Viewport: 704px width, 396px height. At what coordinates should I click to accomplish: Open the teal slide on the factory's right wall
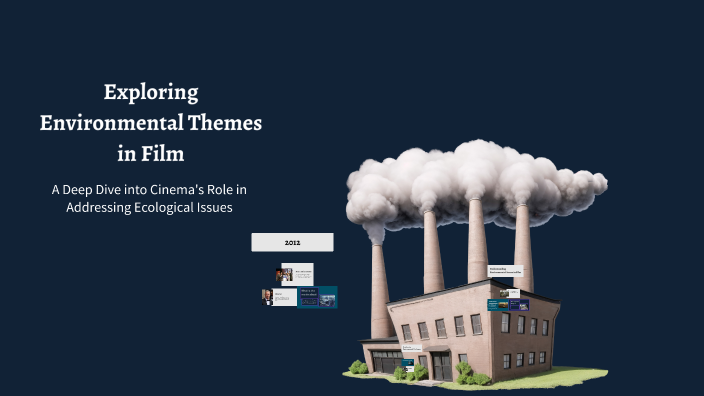pos(498,305)
